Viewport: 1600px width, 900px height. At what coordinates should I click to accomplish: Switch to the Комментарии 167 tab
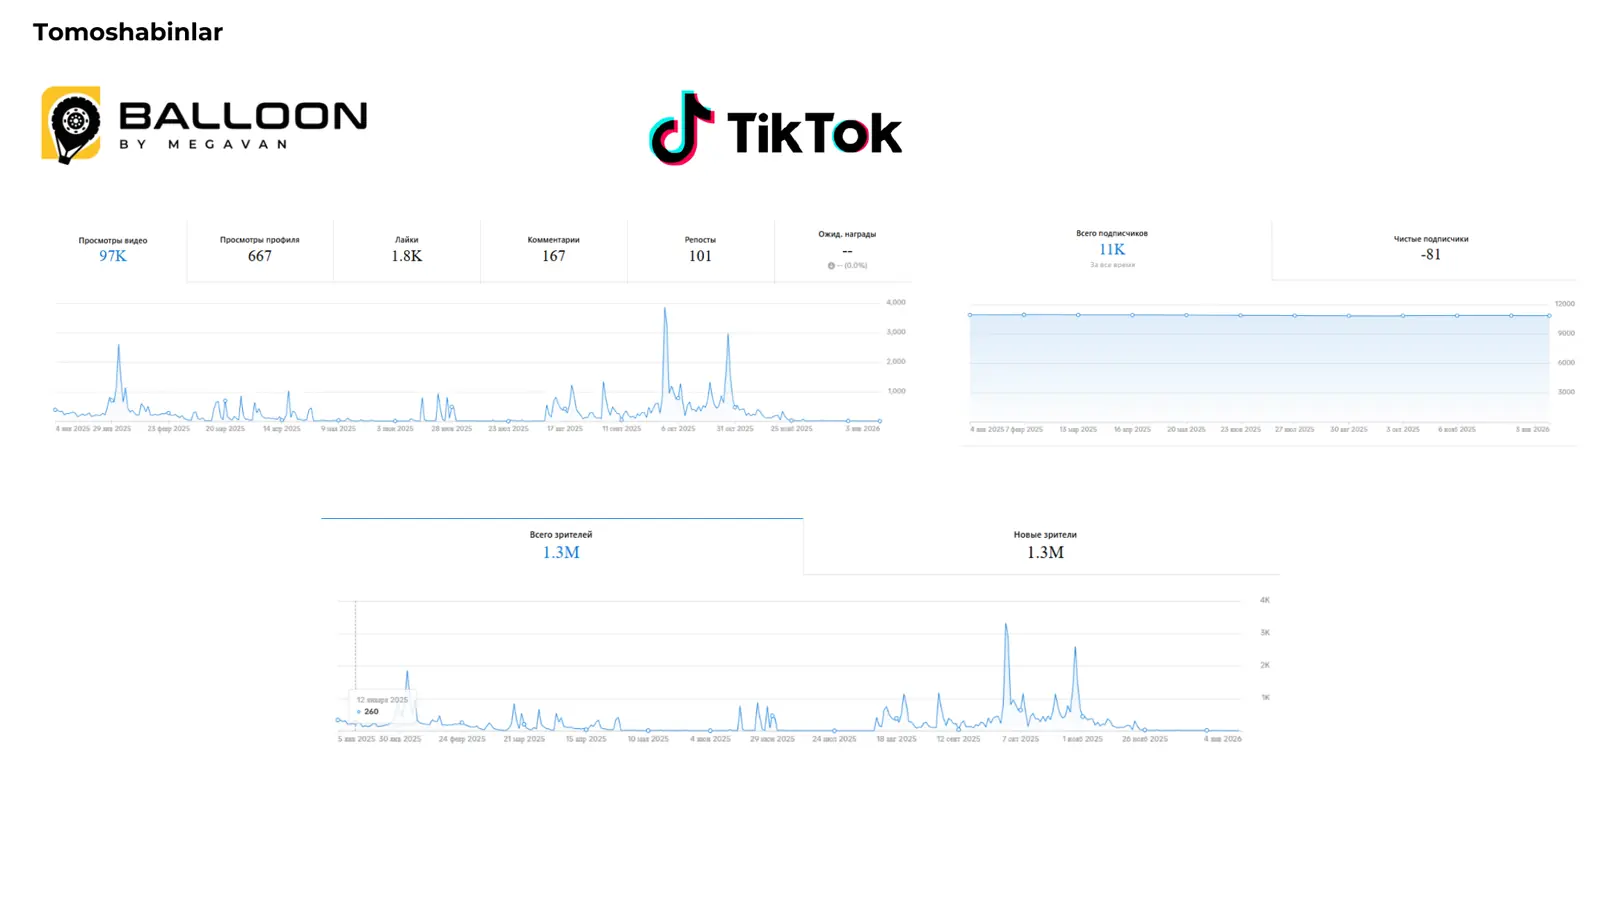[x=554, y=250]
